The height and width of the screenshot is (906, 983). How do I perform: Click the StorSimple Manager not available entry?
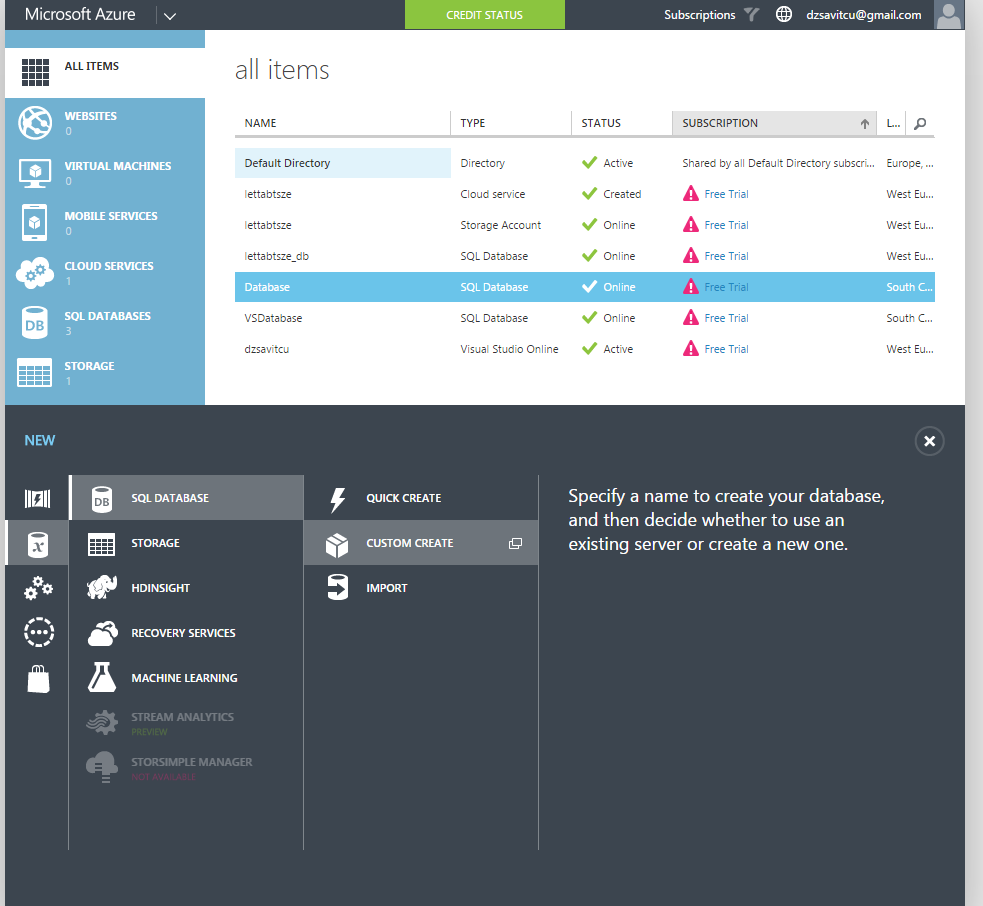coord(186,768)
